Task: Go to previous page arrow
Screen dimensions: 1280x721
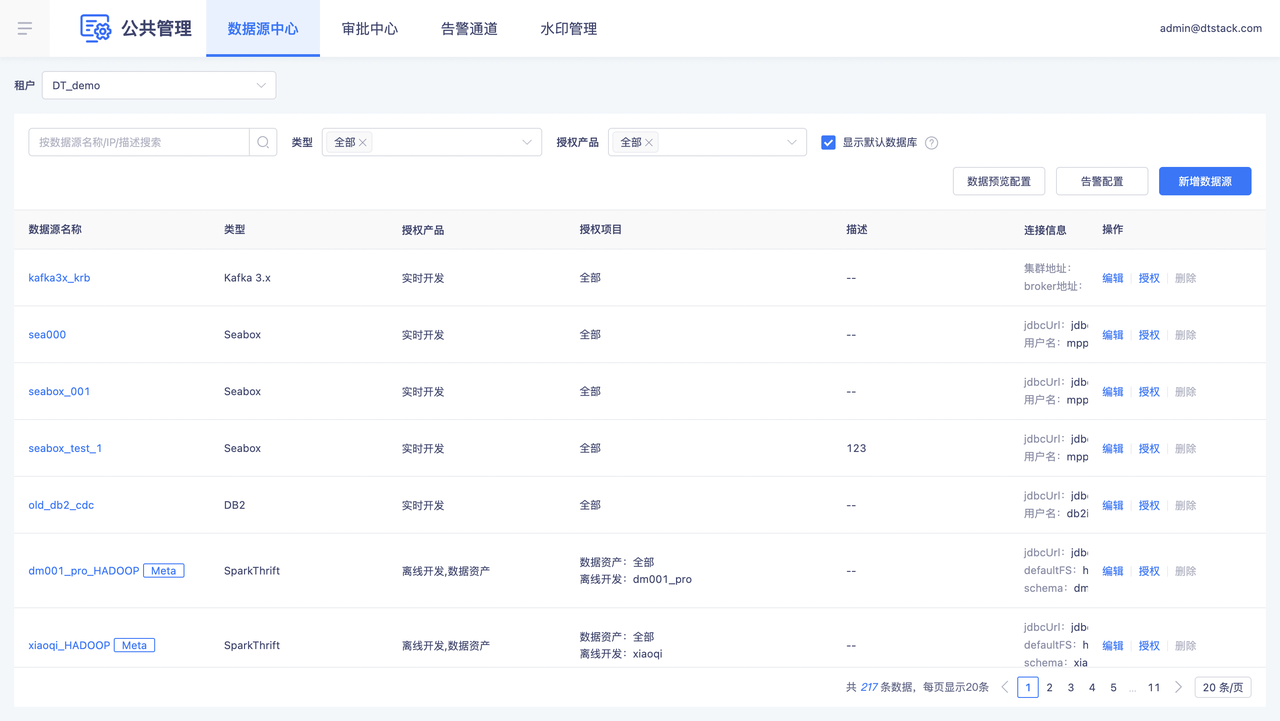Action: coord(1005,687)
